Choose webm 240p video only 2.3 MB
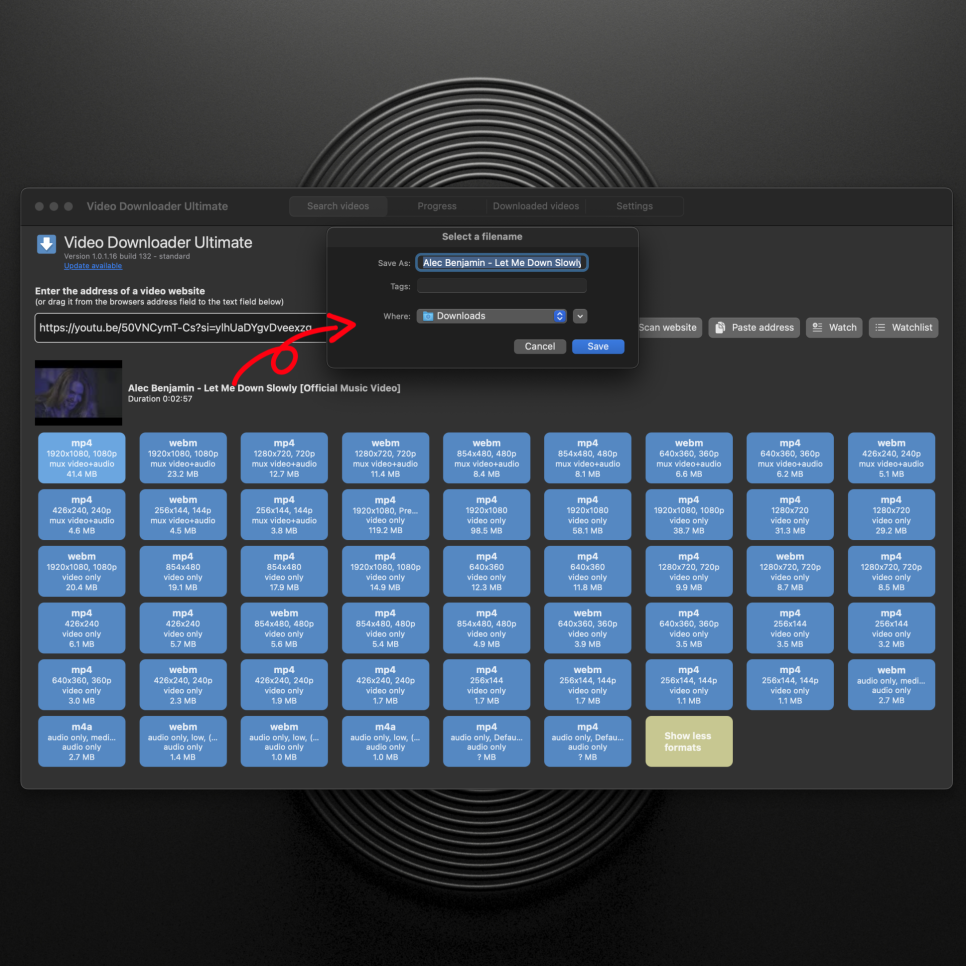Screen dimensions: 966x966 [183, 684]
